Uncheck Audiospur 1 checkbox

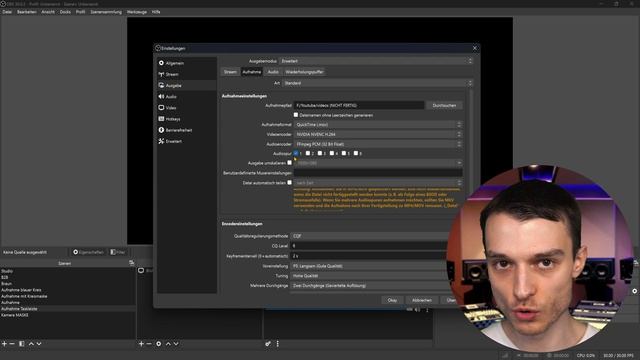[296, 153]
